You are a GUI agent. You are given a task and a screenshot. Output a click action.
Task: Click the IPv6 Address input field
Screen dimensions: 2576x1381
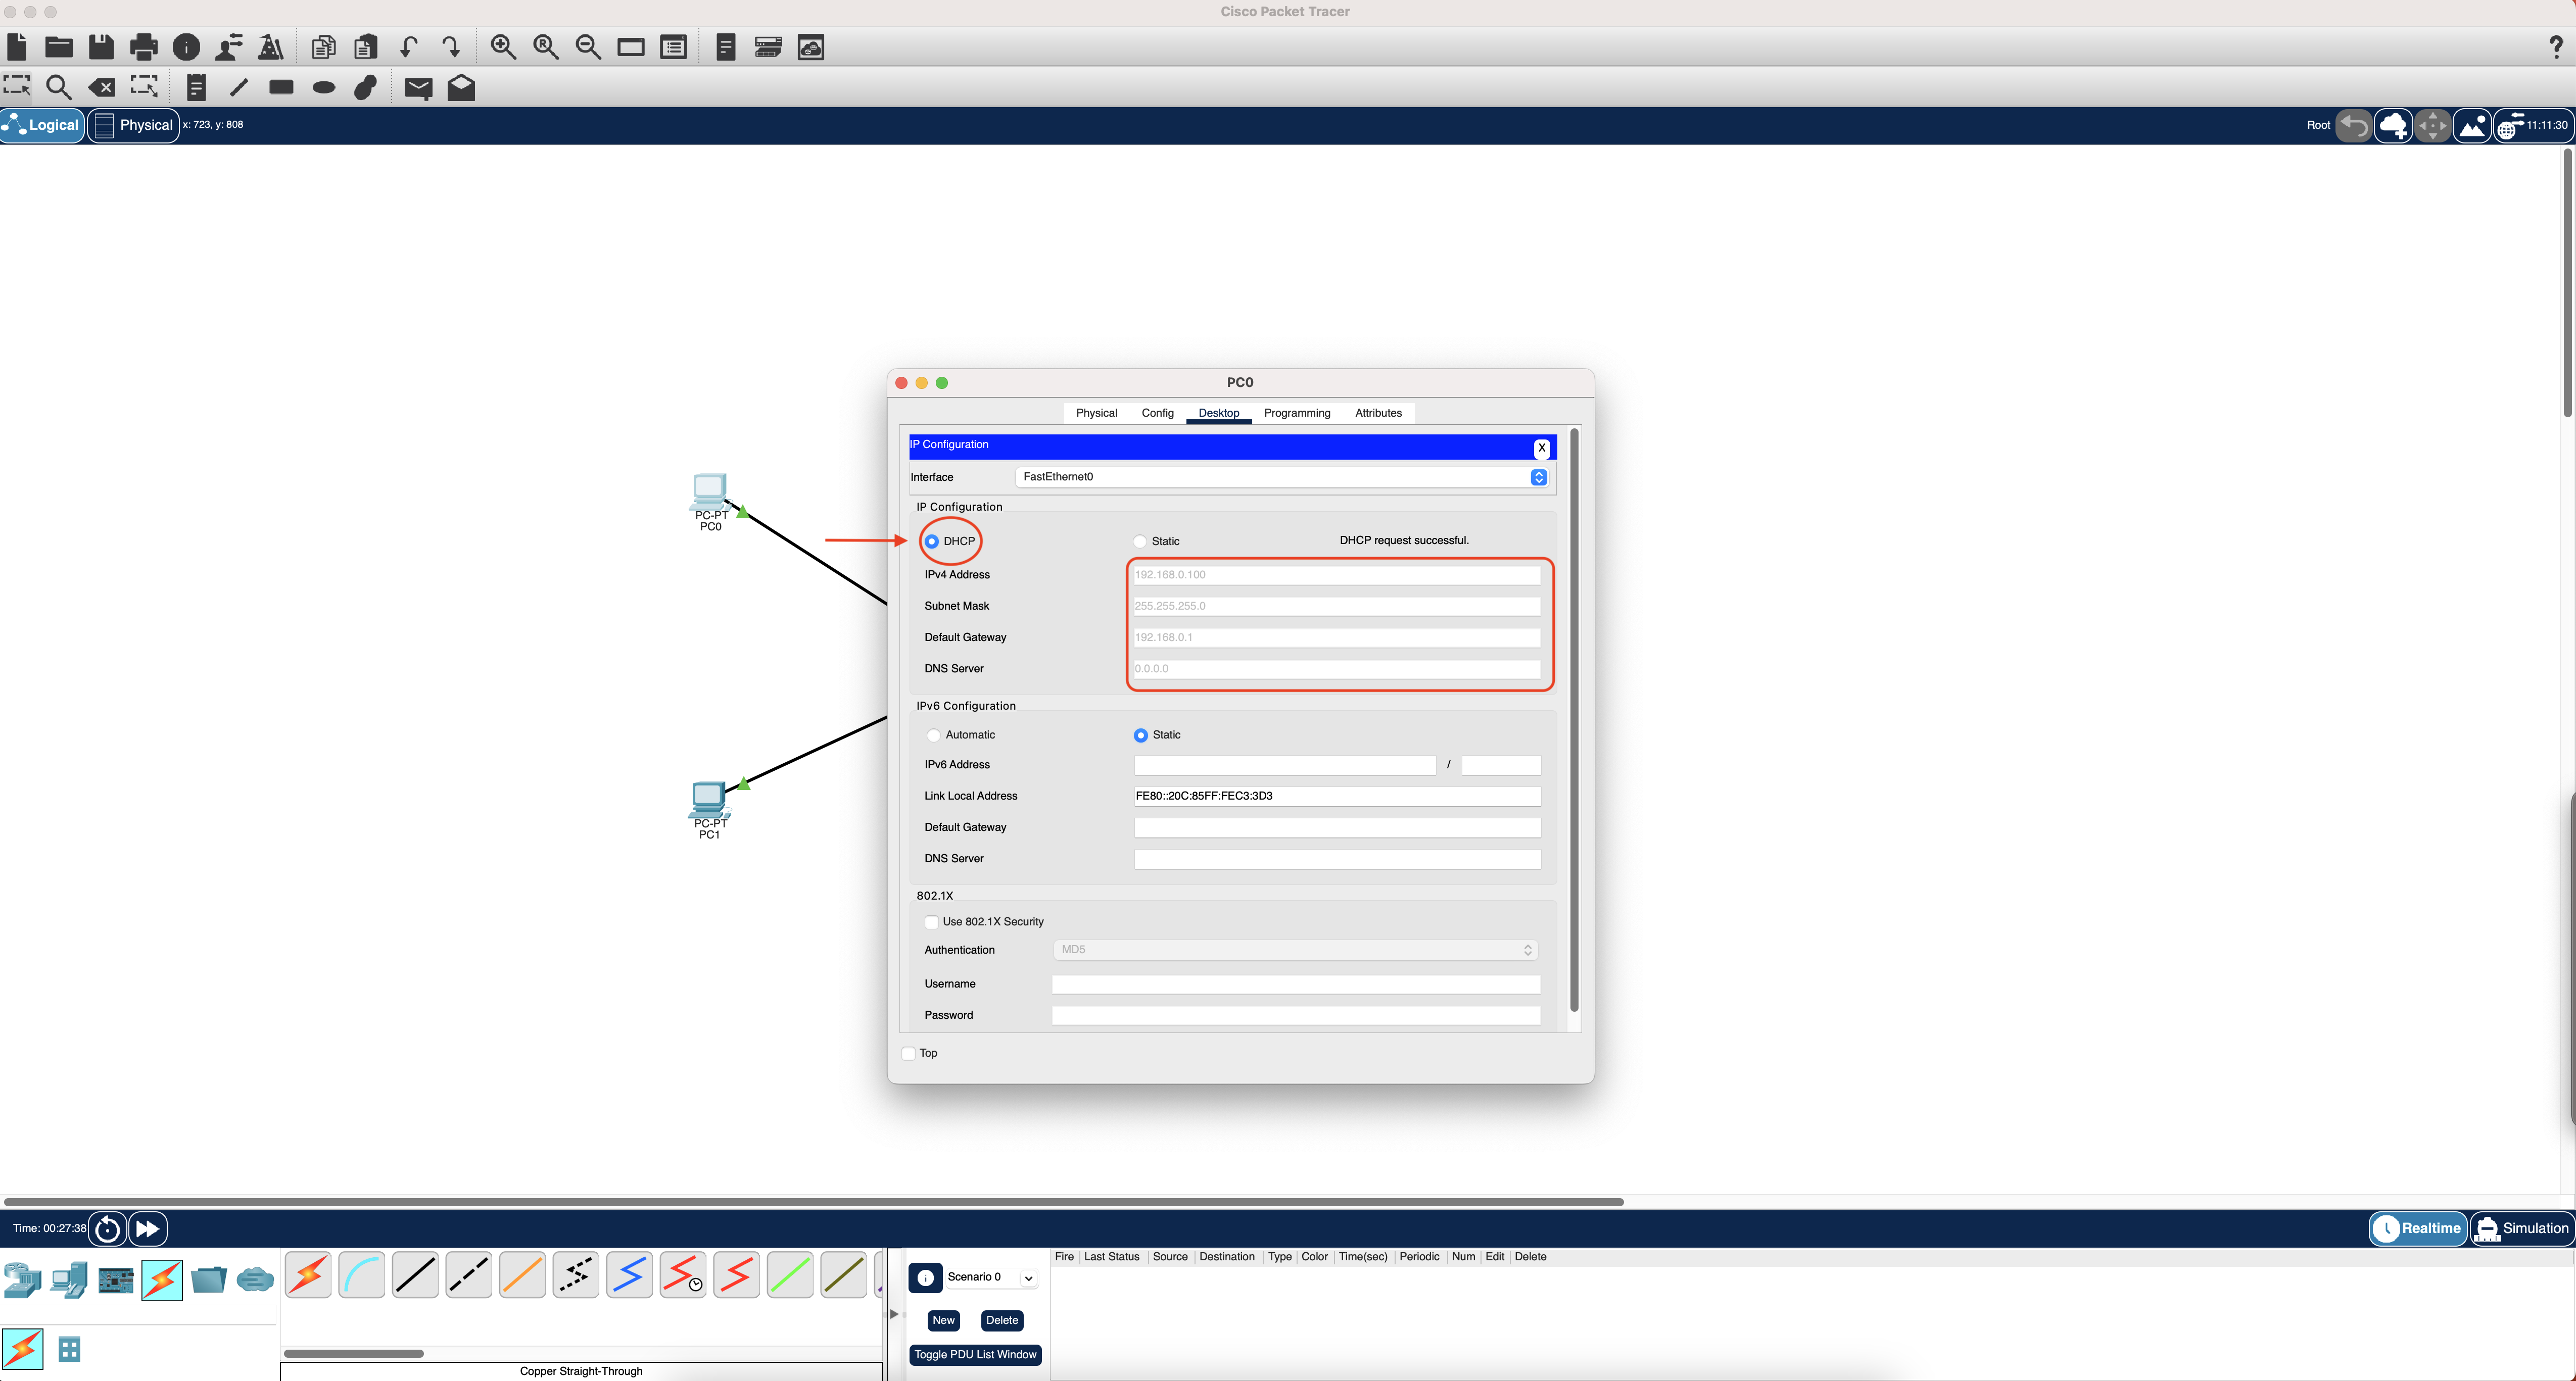1284,765
